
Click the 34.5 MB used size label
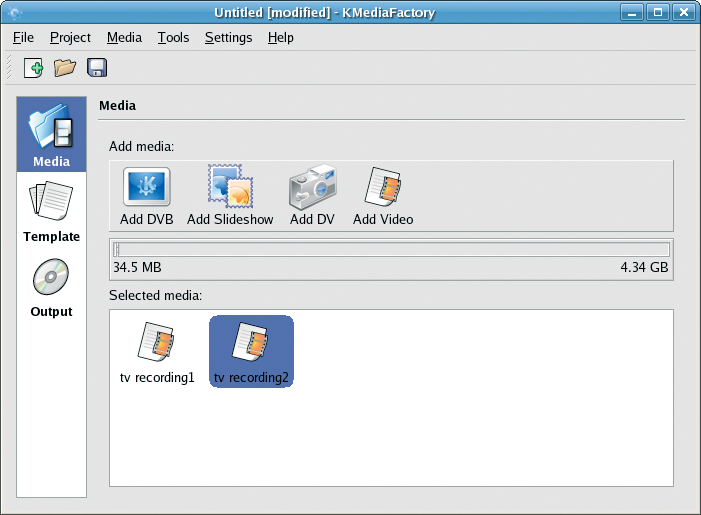pyautogui.click(x=137, y=267)
